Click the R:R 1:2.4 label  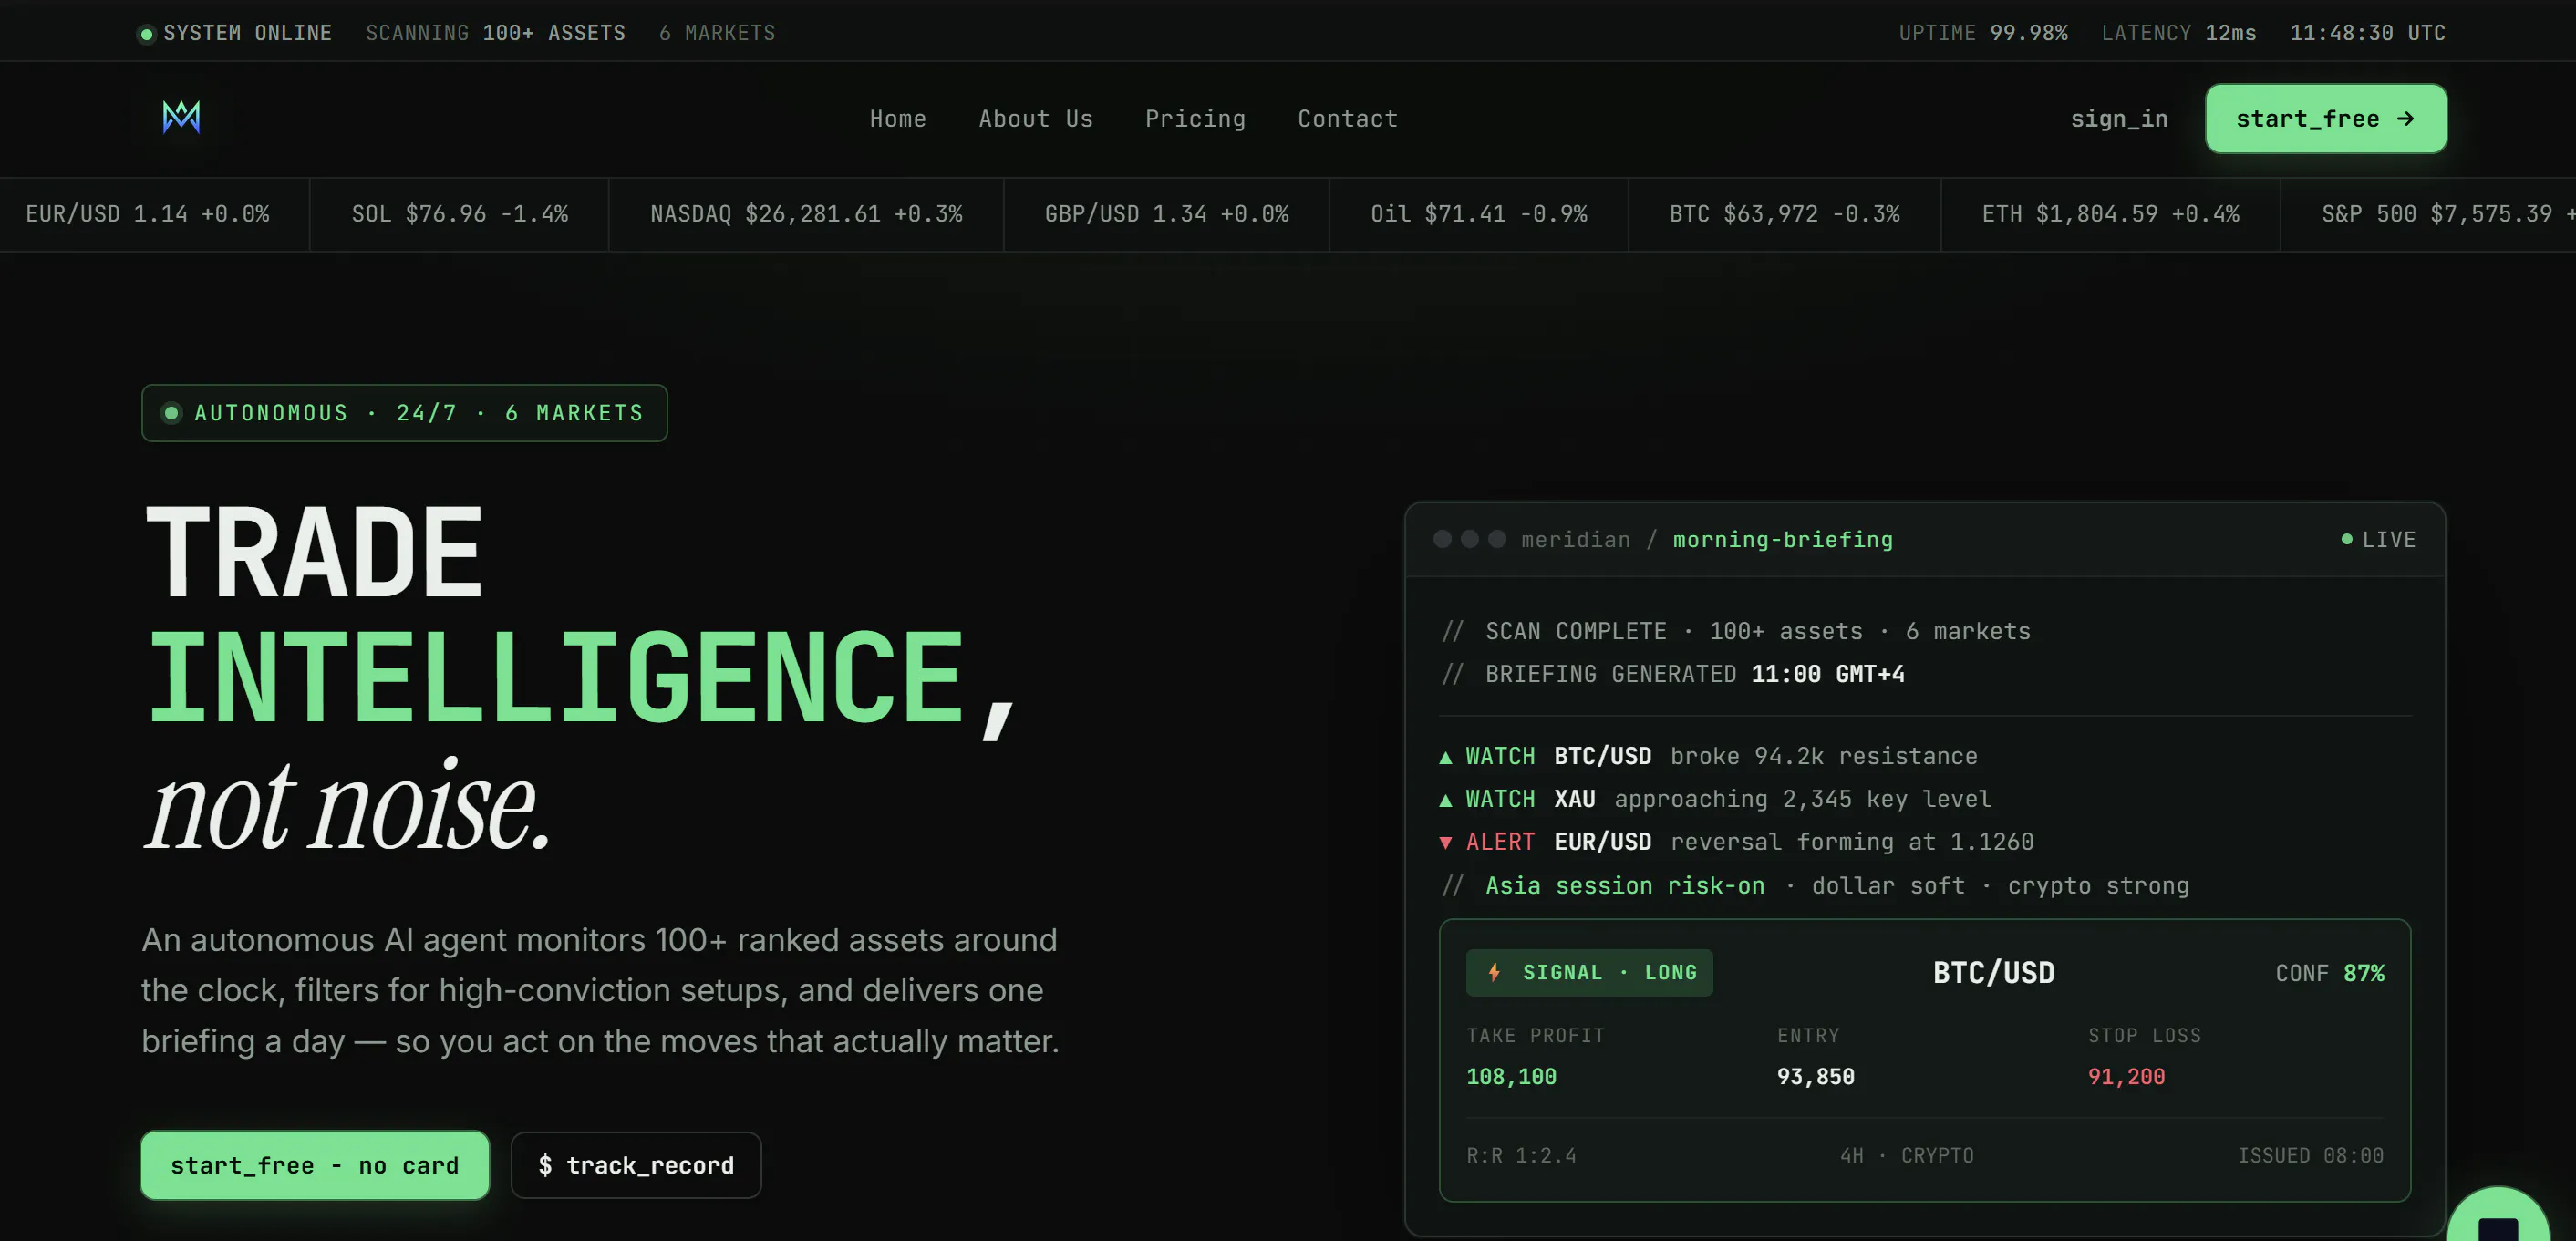pos(1521,1156)
